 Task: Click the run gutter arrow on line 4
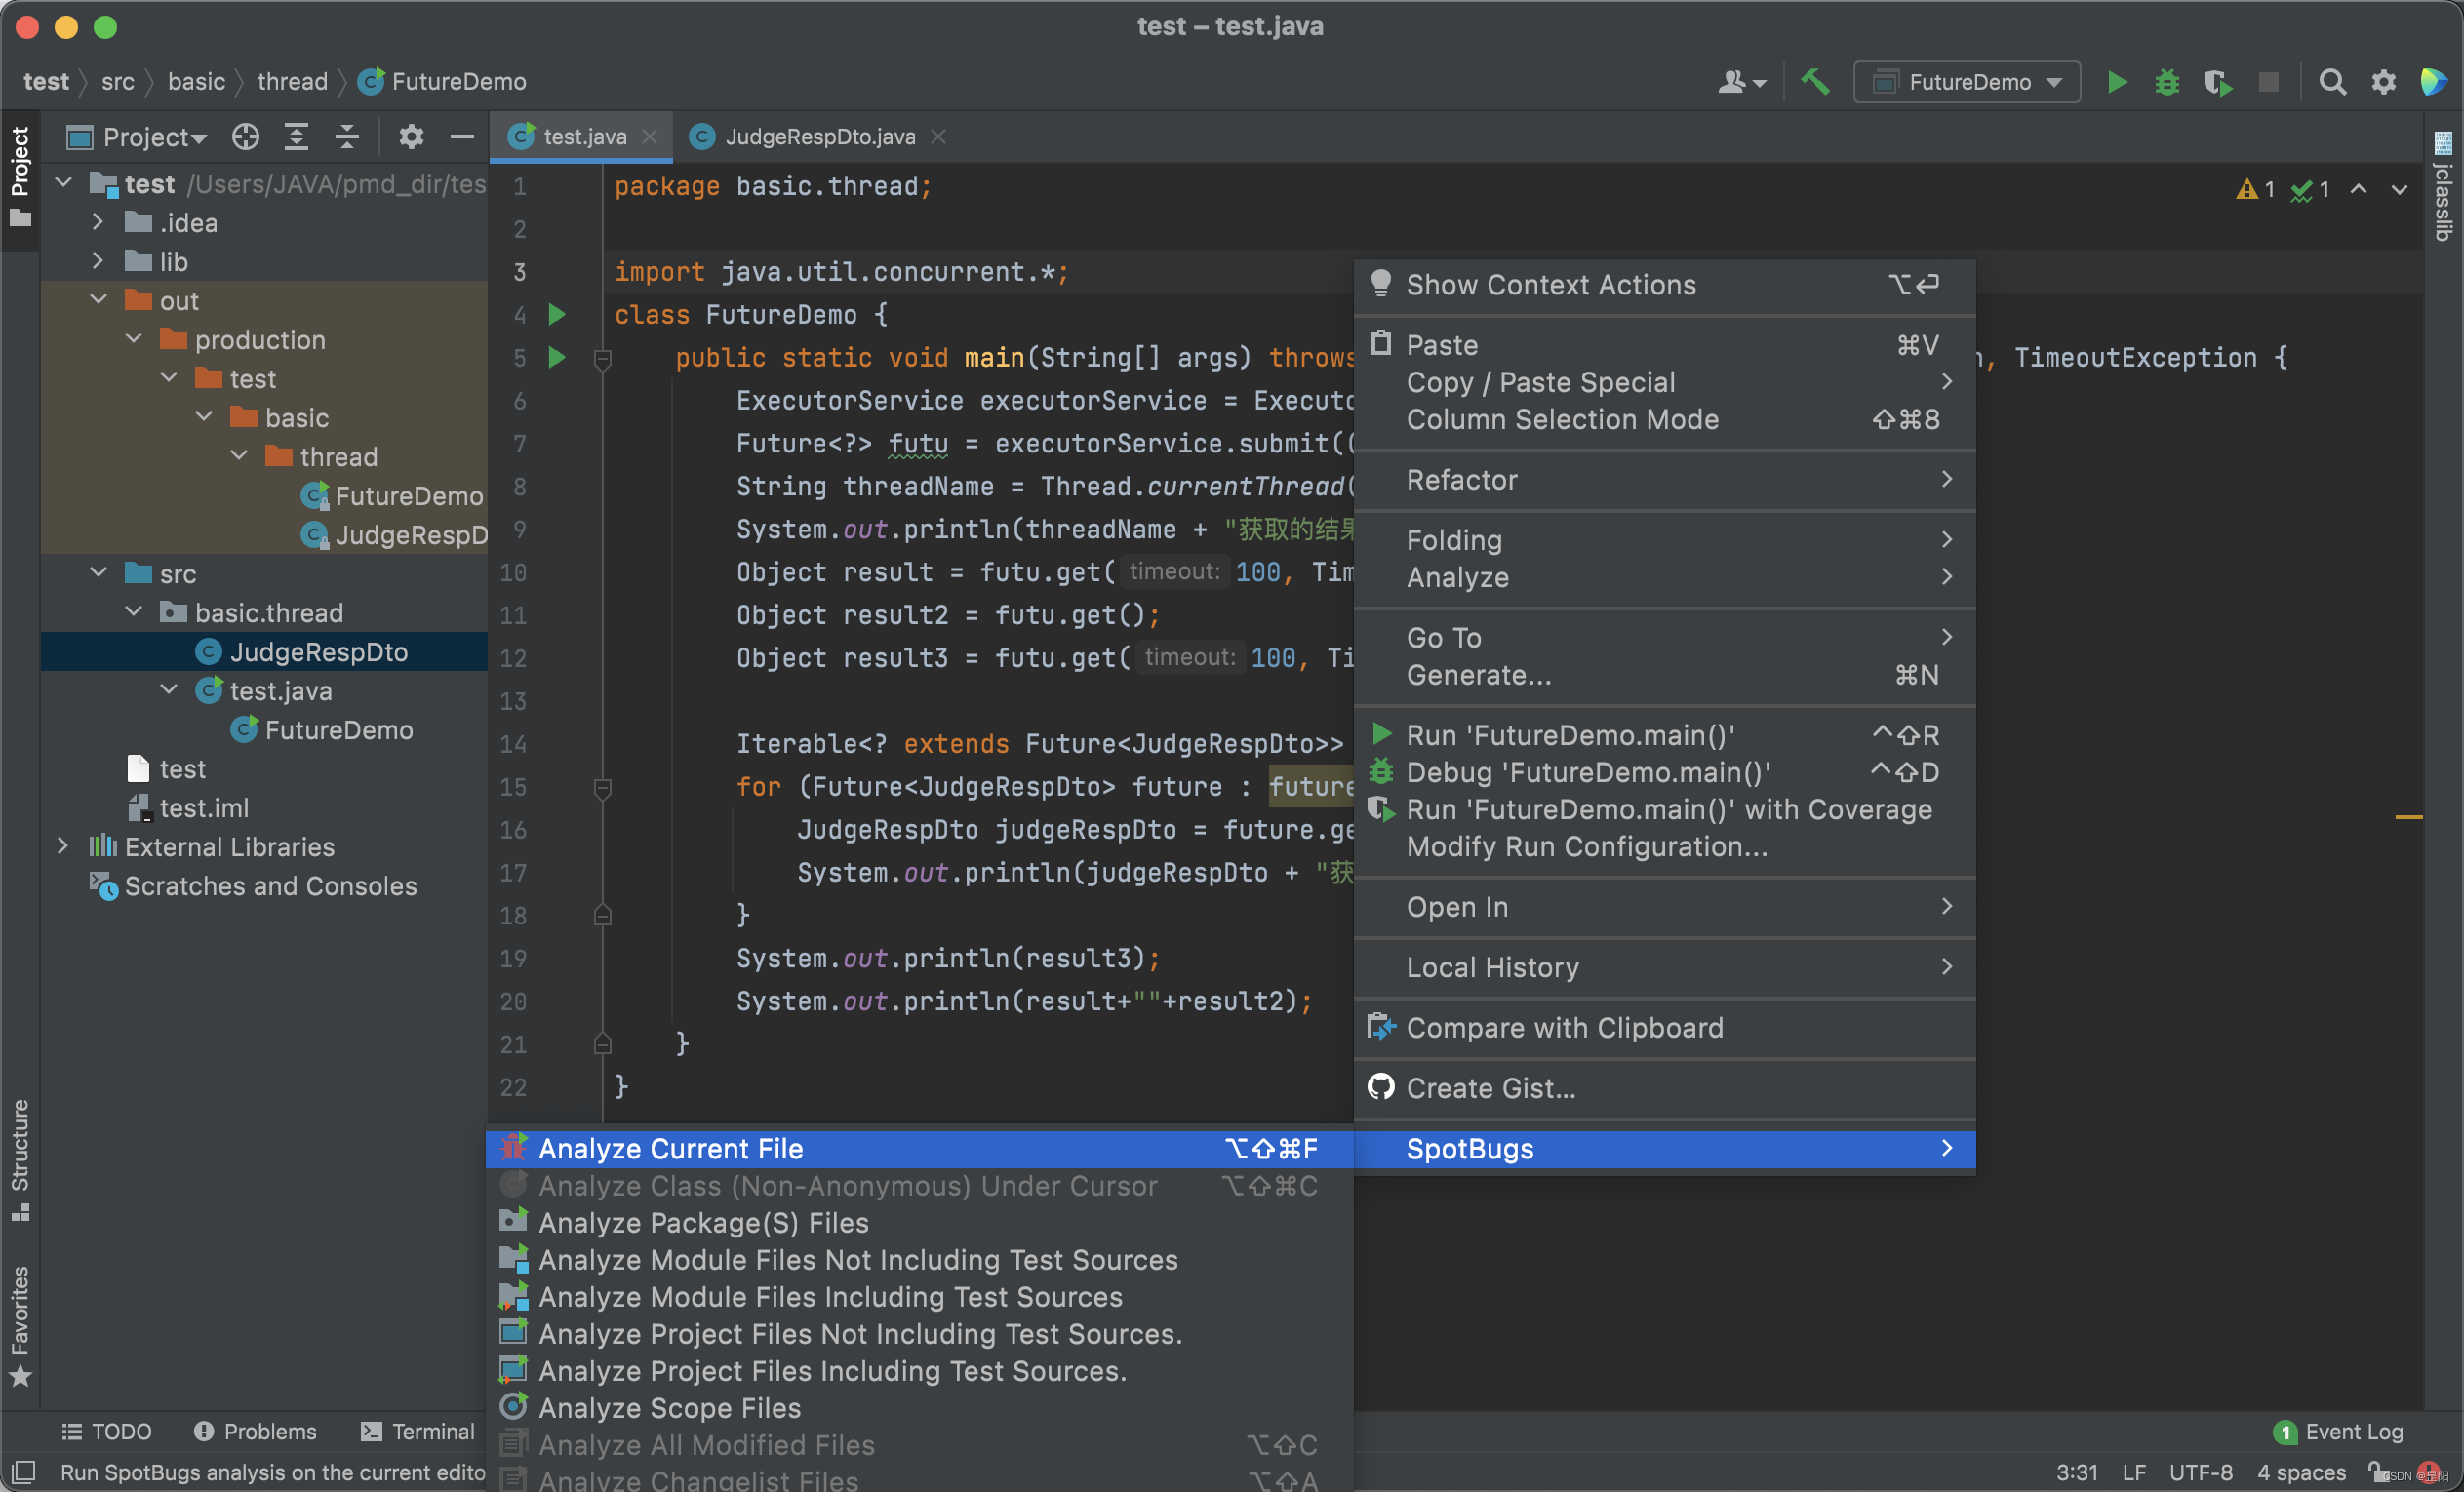(557, 315)
